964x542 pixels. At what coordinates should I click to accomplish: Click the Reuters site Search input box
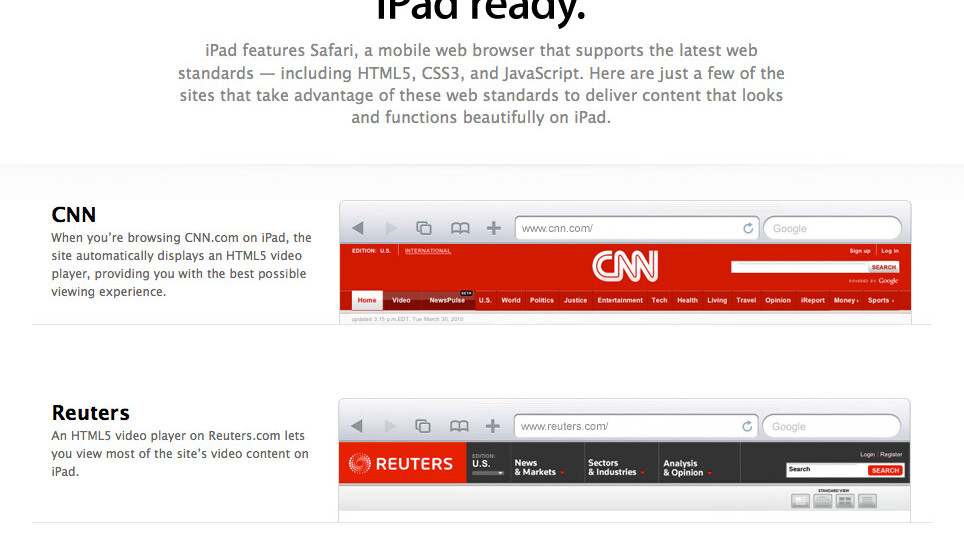tap(827, 470)
